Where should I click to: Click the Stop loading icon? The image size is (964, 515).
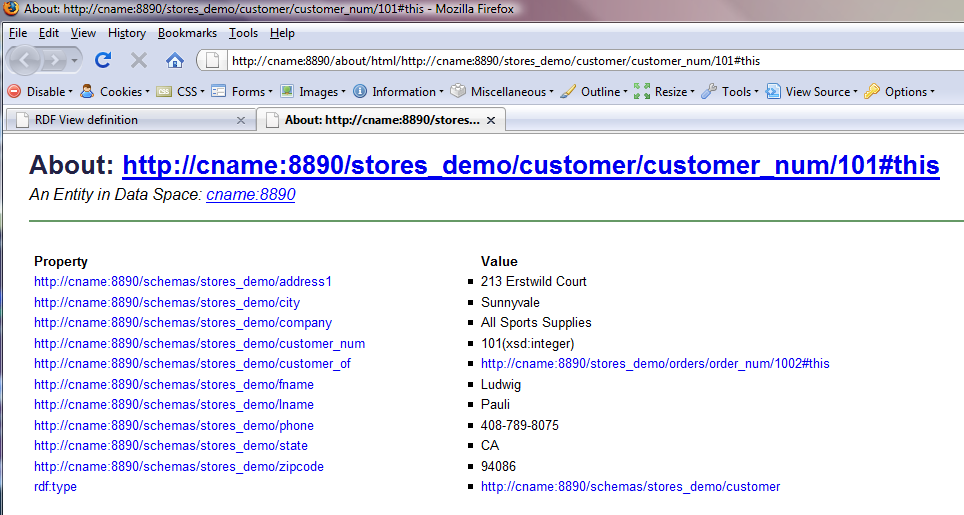pos(139,60)
